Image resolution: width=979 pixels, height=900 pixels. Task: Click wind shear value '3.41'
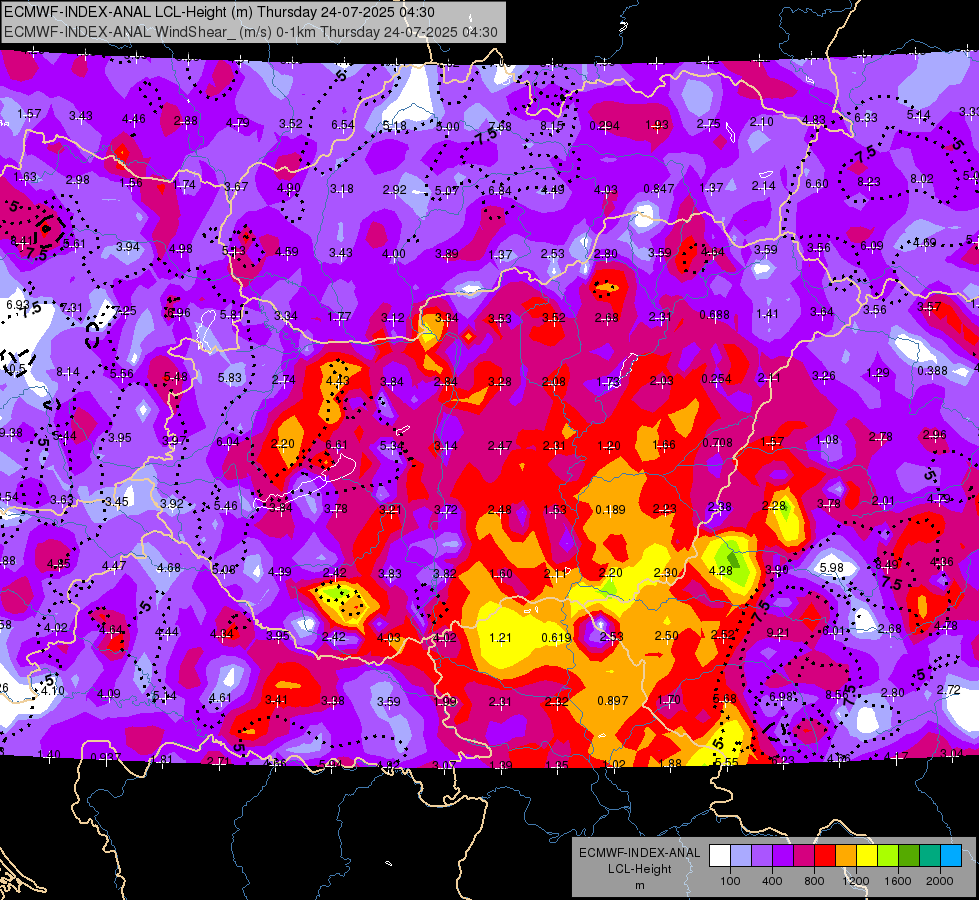pyautogui.click(x=276, y=700)
